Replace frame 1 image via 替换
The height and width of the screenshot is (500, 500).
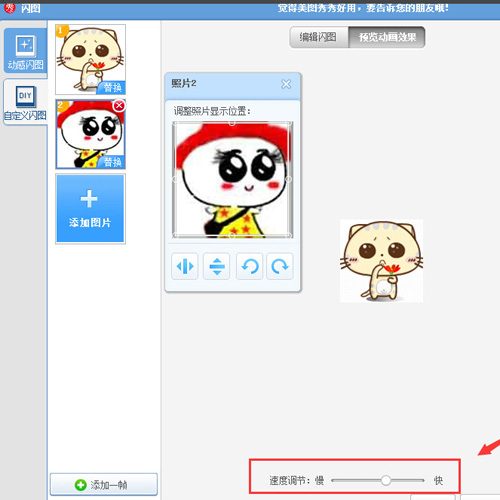click(x=112, y=88)
